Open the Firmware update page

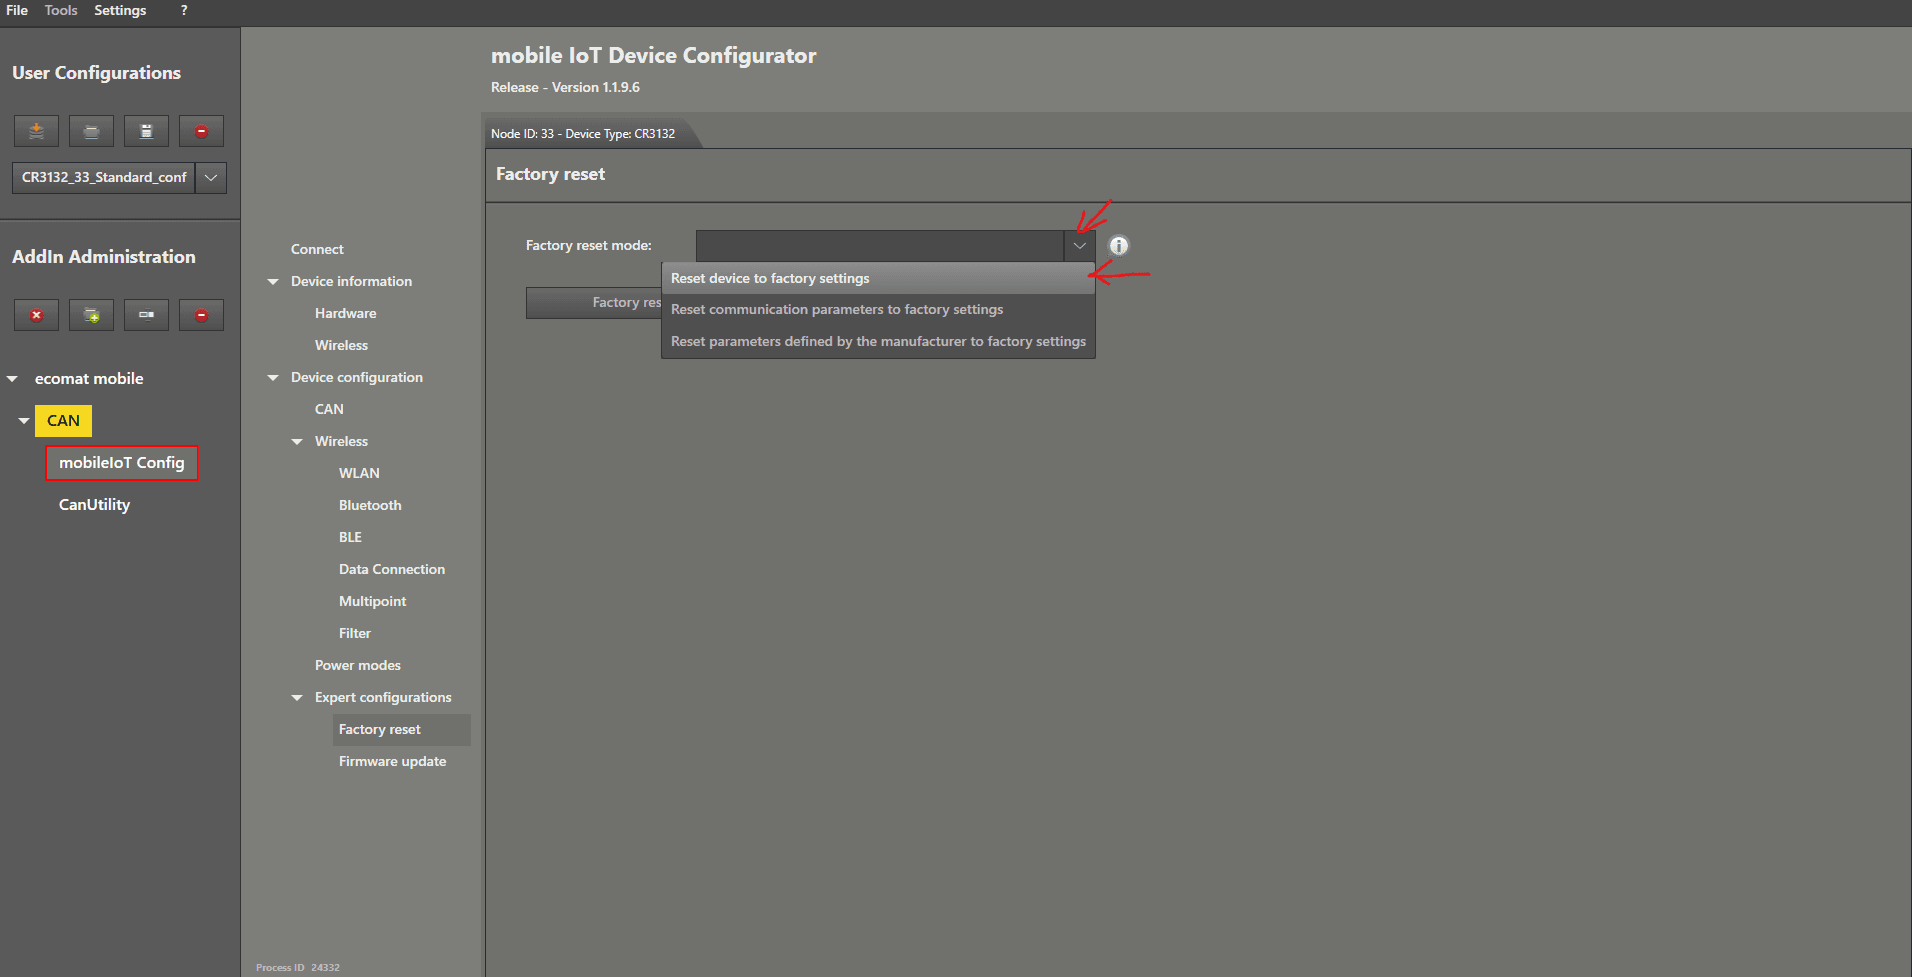pos(392,761)
